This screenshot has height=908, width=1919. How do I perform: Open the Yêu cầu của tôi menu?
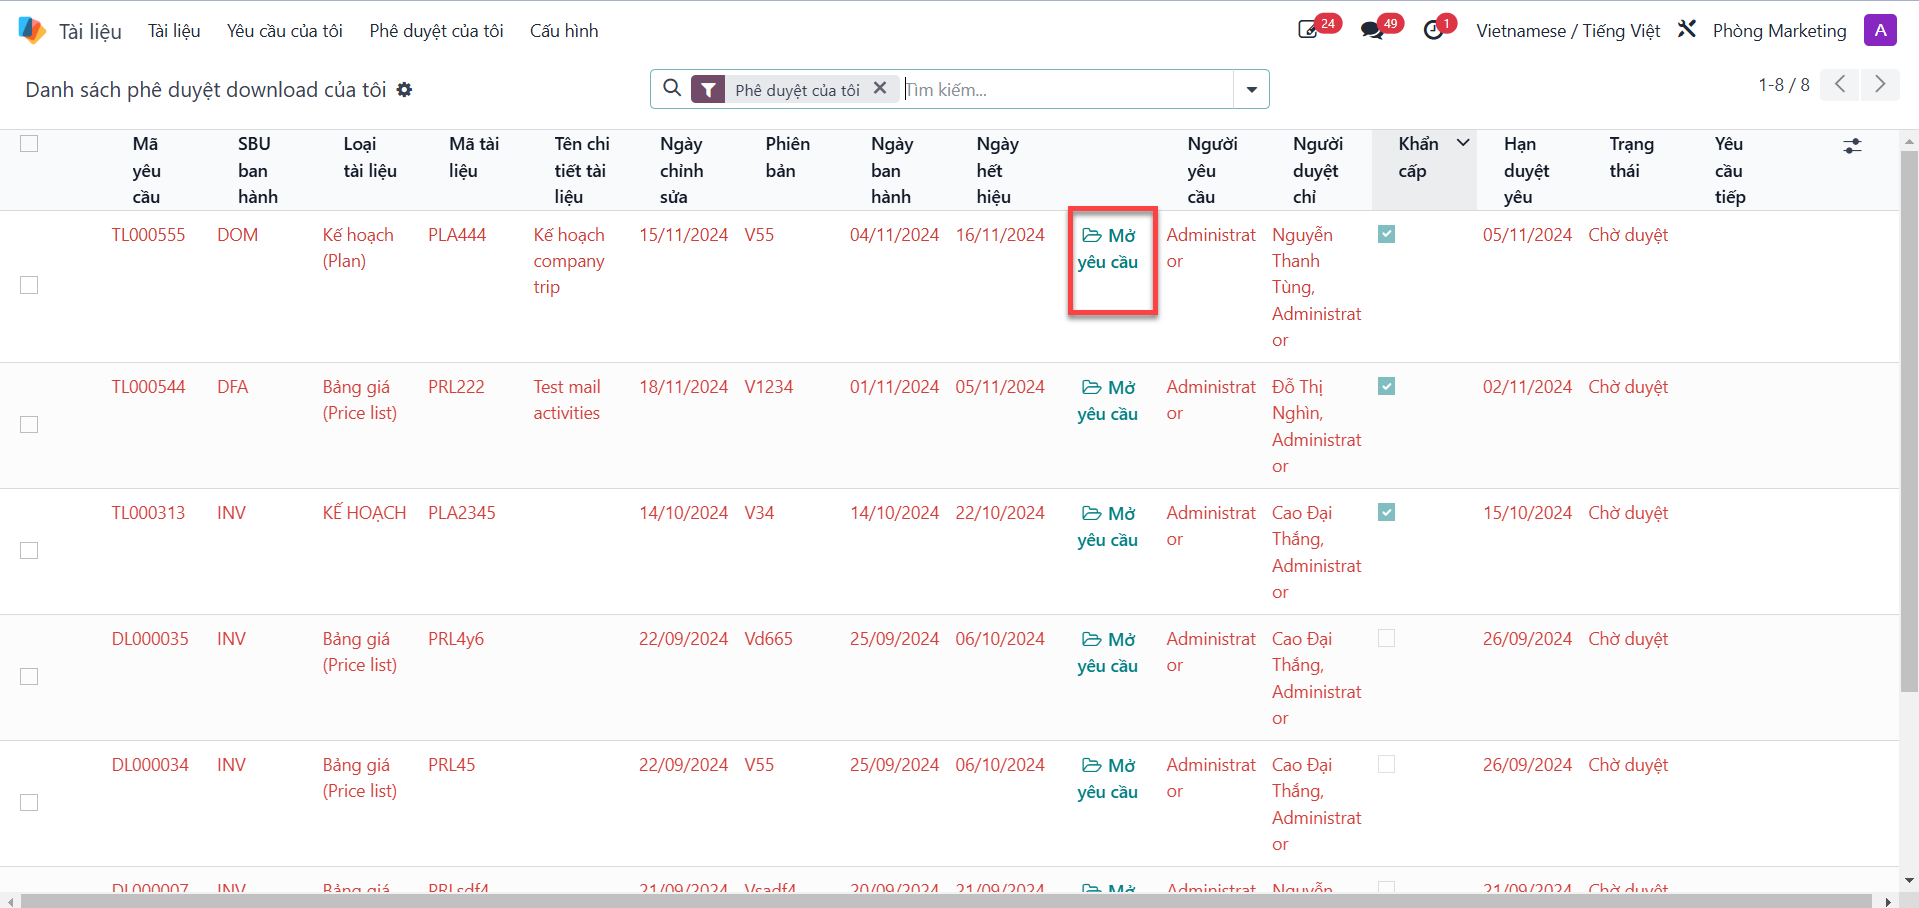click(x=284, y=31)
